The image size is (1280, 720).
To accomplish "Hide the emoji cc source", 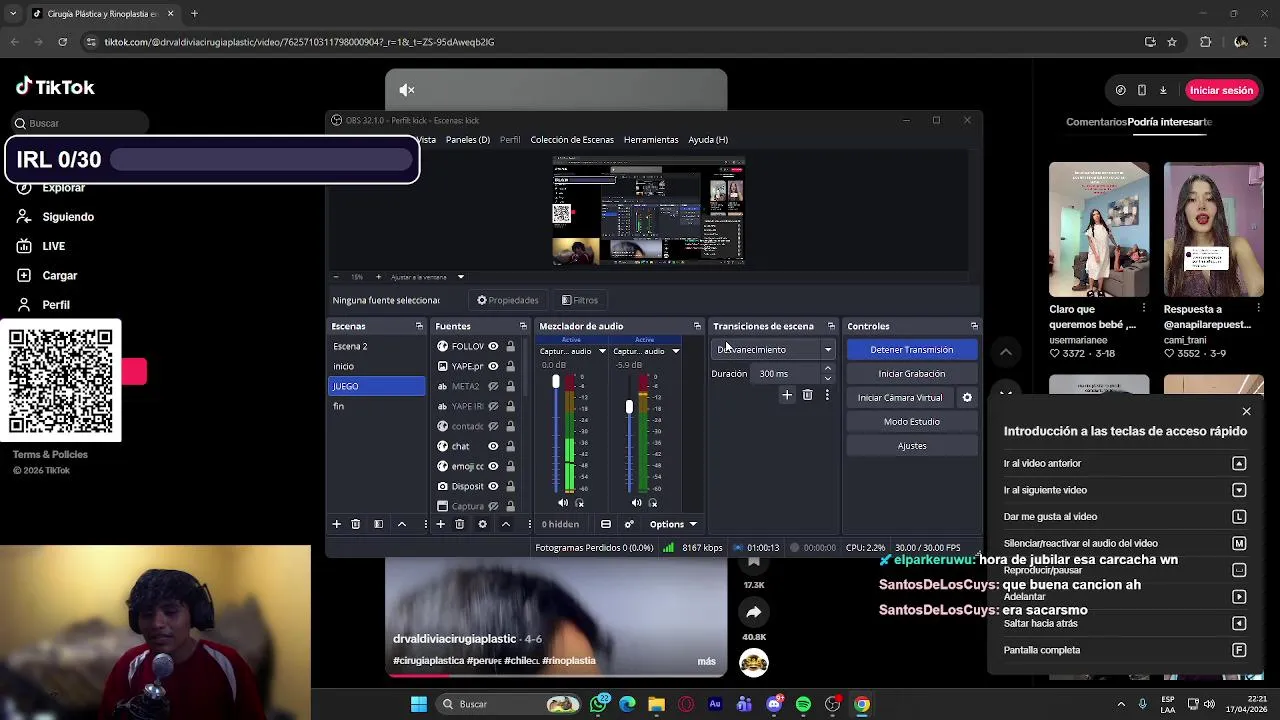I will 493,466.
